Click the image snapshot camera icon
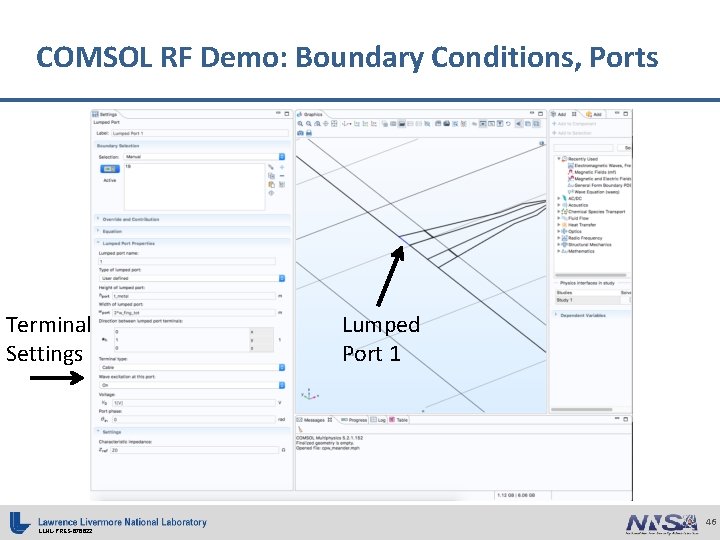The width and height of the screenshot is (720, 540). click(x=300, y=133)
